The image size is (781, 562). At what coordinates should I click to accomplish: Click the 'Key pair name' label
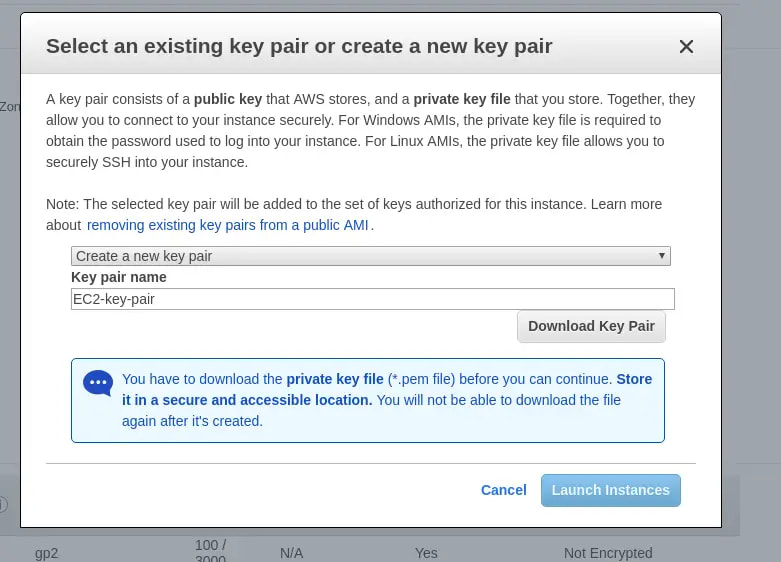(x=119, y=277)
